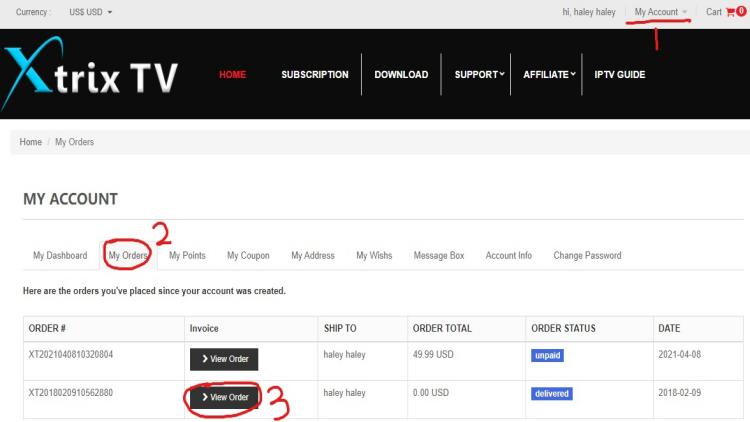Expand the SUPPORT menu
This screenshot has width=750, height=422.
[x=479, y=75]
